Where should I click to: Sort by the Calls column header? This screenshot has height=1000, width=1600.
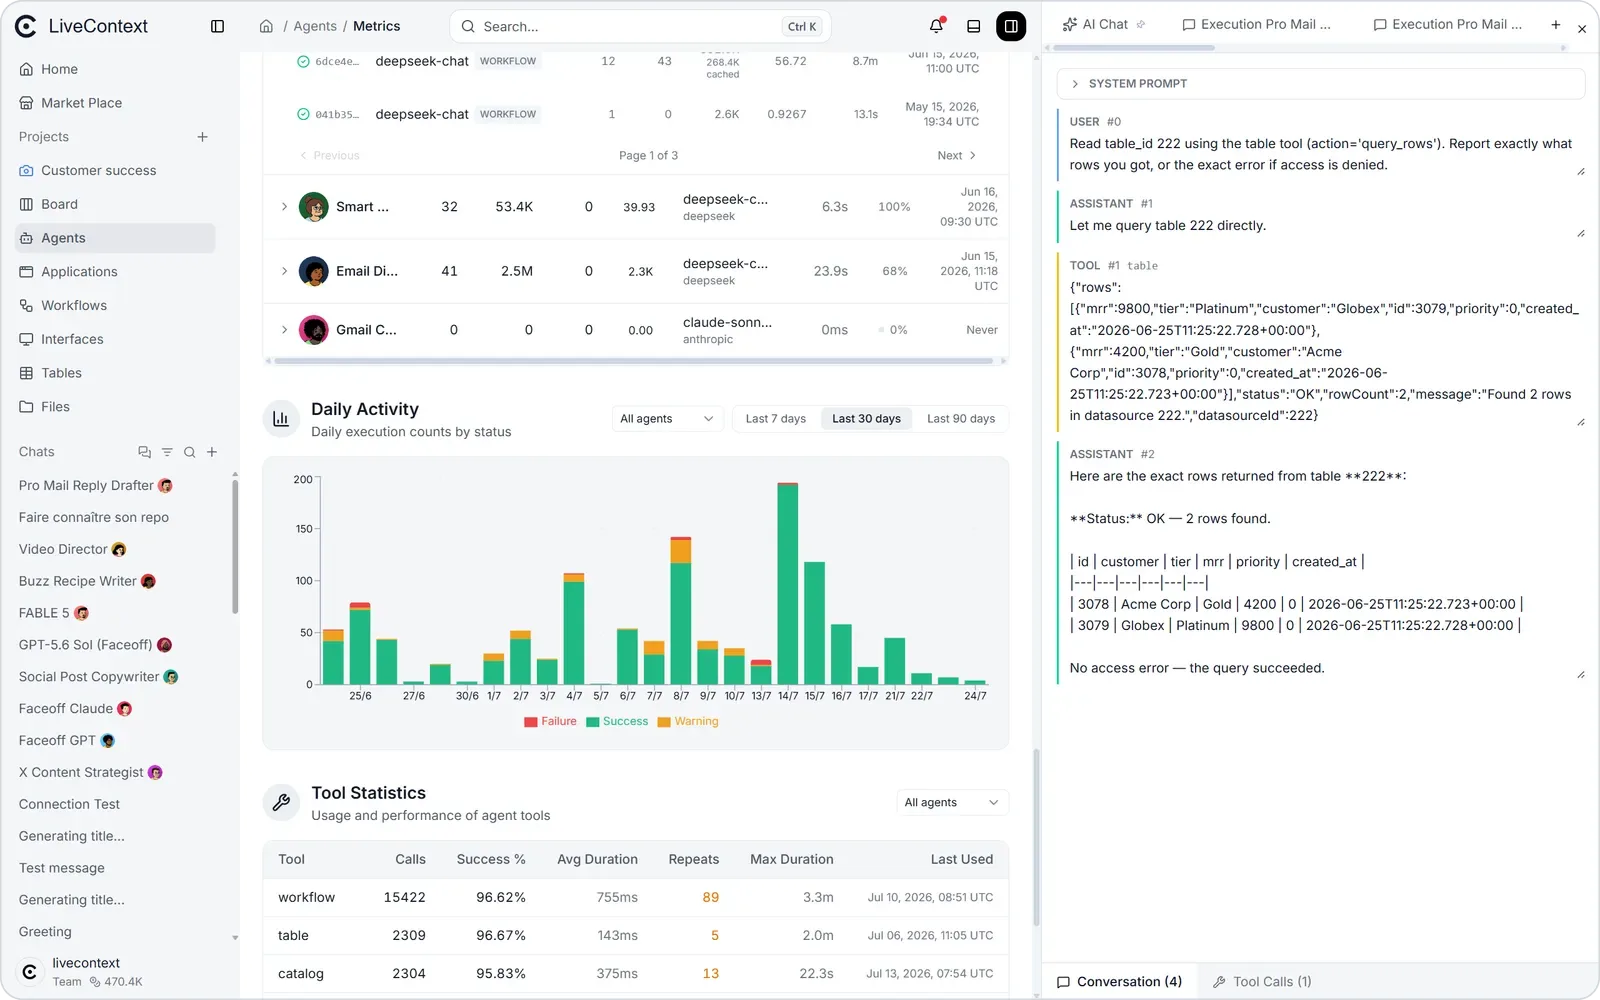coord(410,859)
